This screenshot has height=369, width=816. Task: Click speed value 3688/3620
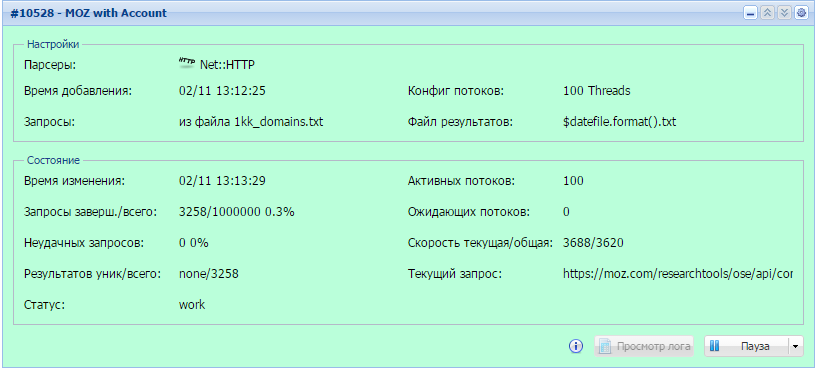[x=594, y=243]
